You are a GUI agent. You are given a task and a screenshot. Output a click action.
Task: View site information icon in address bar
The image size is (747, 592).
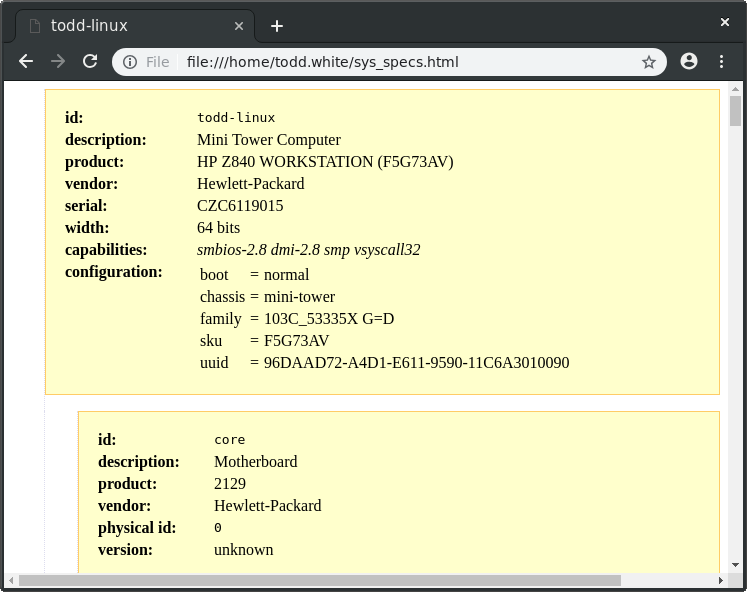tap(130, 62)
